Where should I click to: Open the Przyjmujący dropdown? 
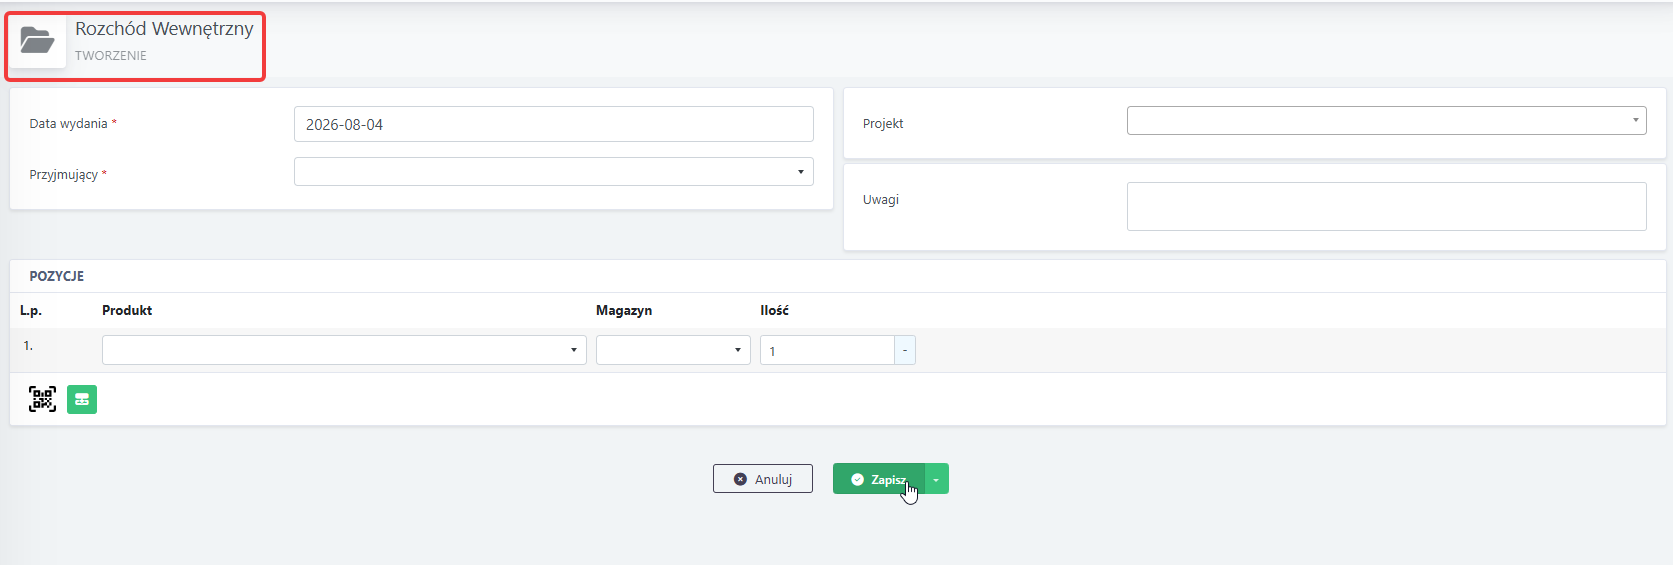point(553,172)
